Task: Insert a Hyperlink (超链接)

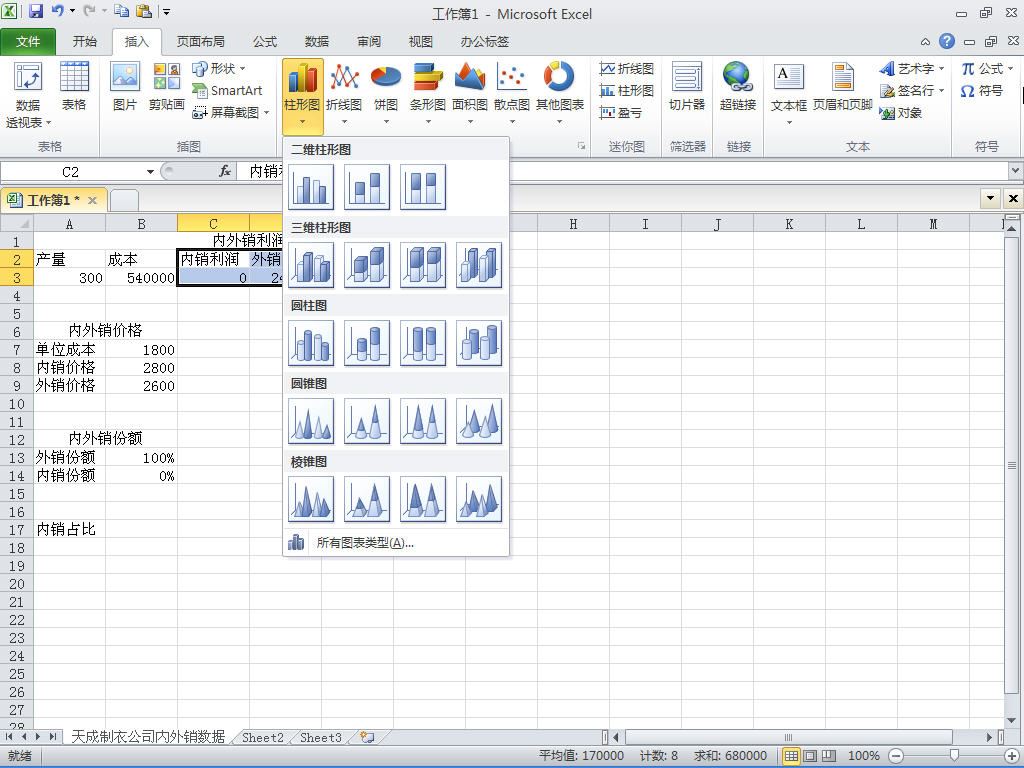Action: (x=738, y=87)
